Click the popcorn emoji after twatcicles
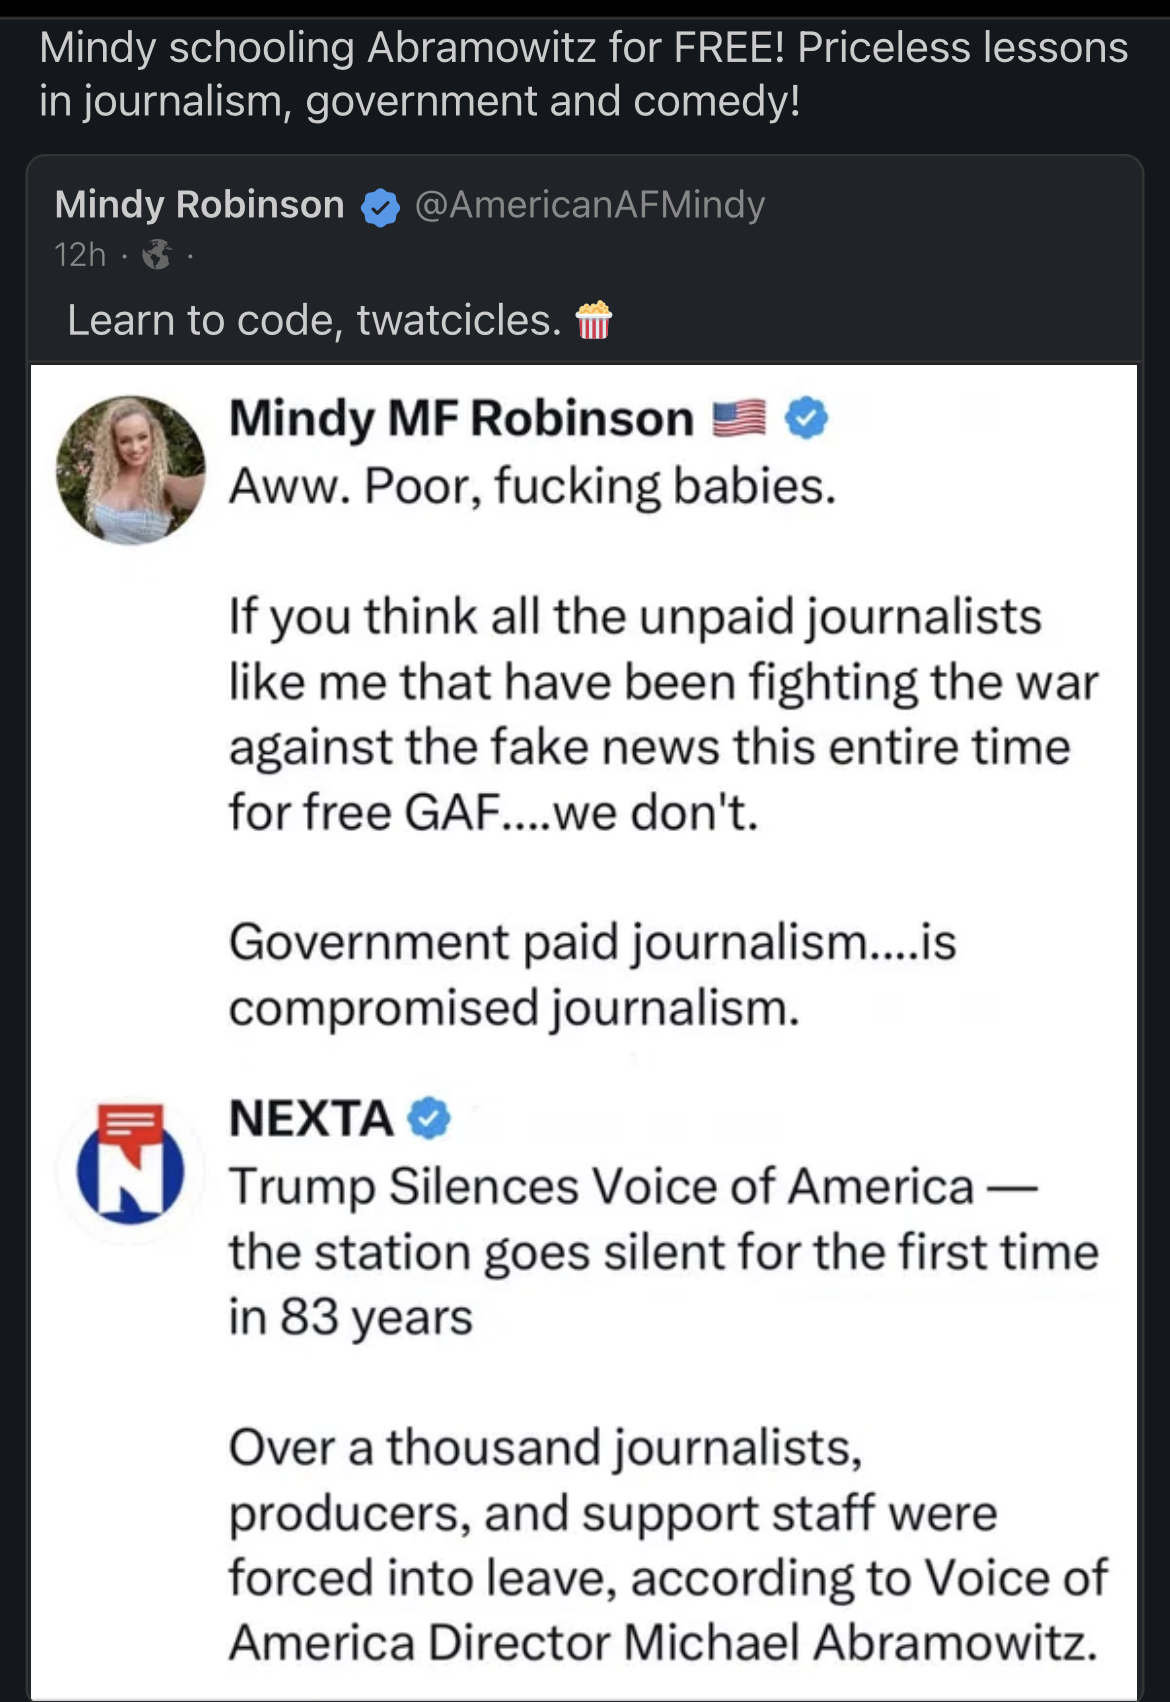 (593, 320)
